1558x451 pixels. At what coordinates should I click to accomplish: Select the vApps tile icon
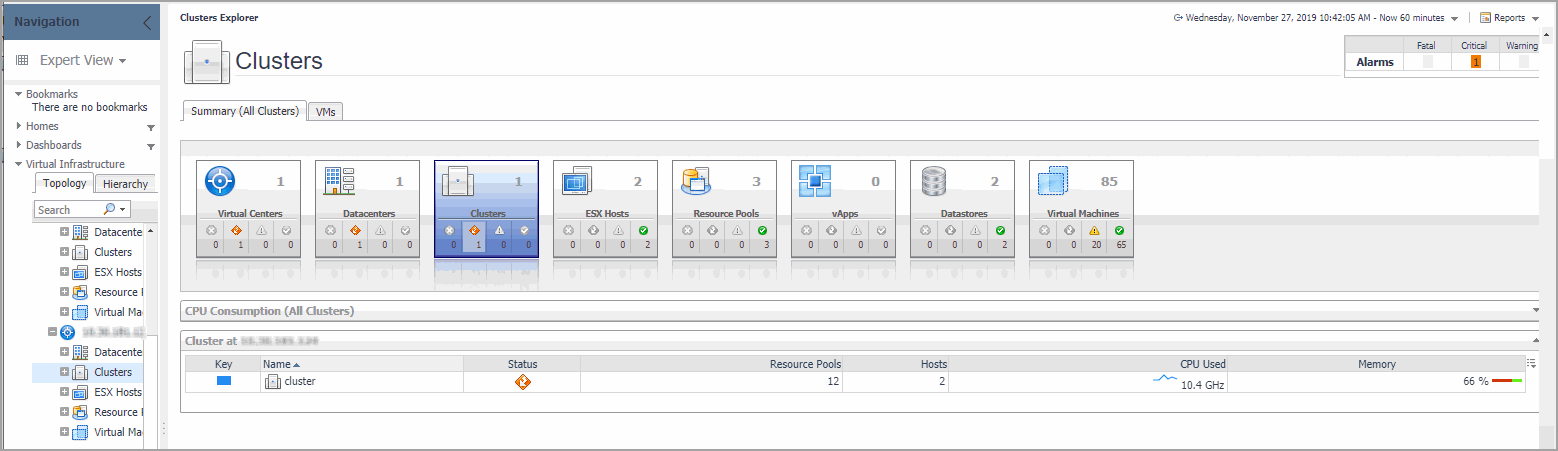(815, 181)
